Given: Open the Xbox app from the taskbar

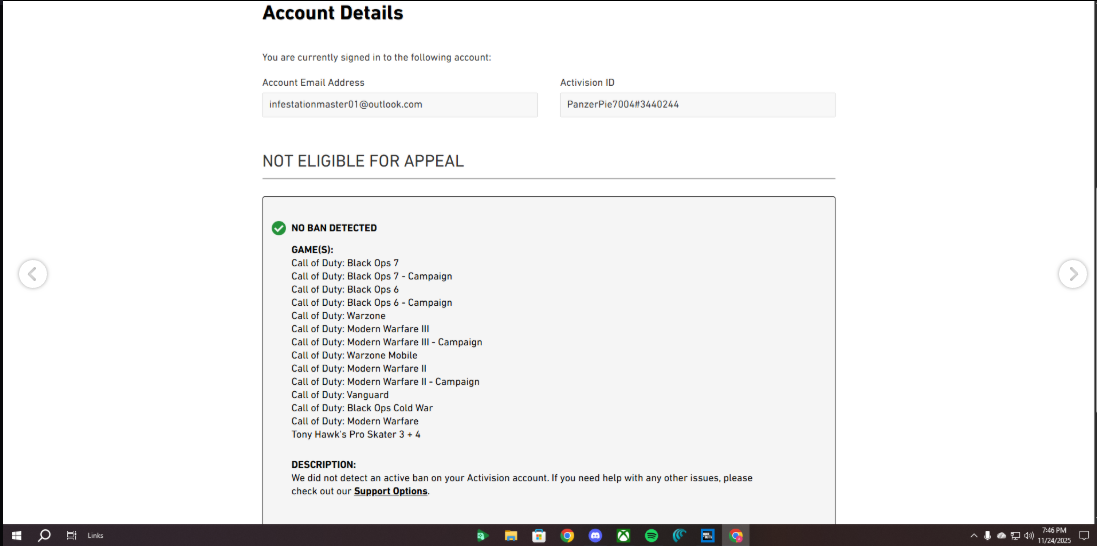Looking at the screenshot, I should [623, 536].
